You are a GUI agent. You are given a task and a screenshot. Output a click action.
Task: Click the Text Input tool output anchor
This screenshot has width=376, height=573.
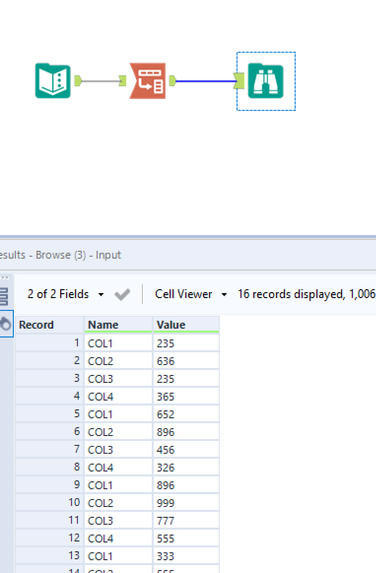tap(78, 81)
